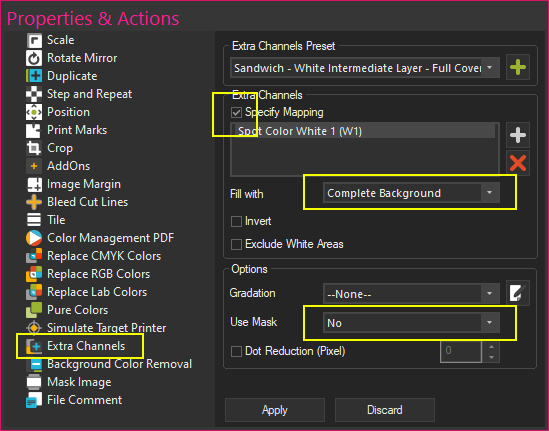
Task: Click the Rotate Mirror icon
Action: point(34,58)
